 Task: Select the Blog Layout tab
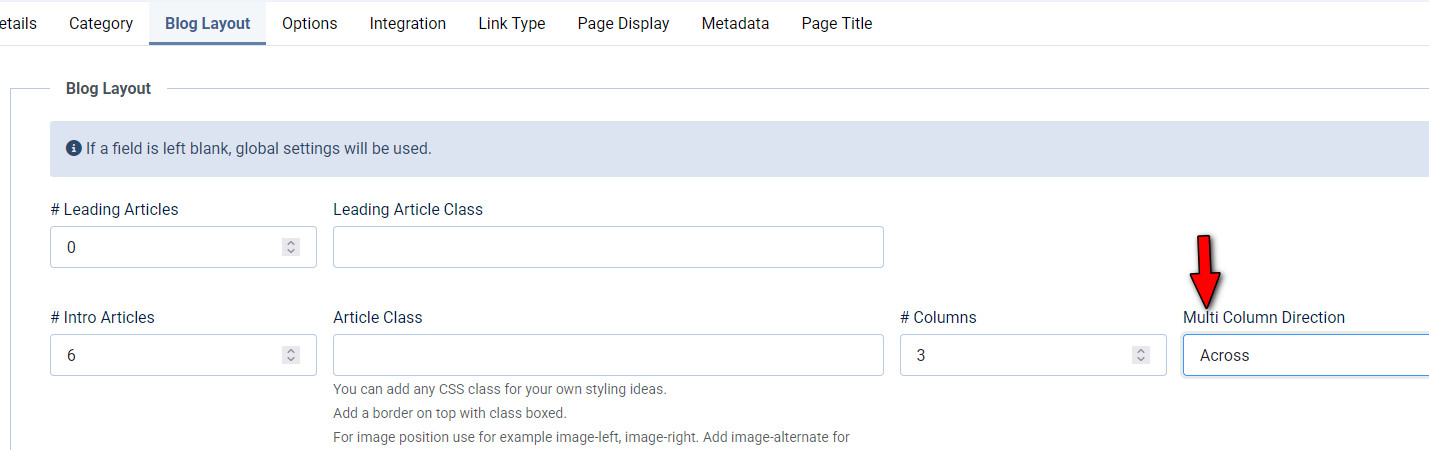click(x=207, y=23)
